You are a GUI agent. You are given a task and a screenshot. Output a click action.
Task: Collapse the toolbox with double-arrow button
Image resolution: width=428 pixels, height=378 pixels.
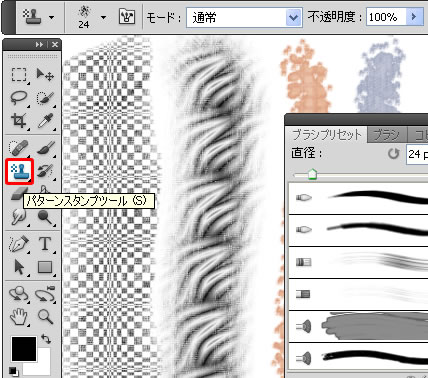pos(39,45)
